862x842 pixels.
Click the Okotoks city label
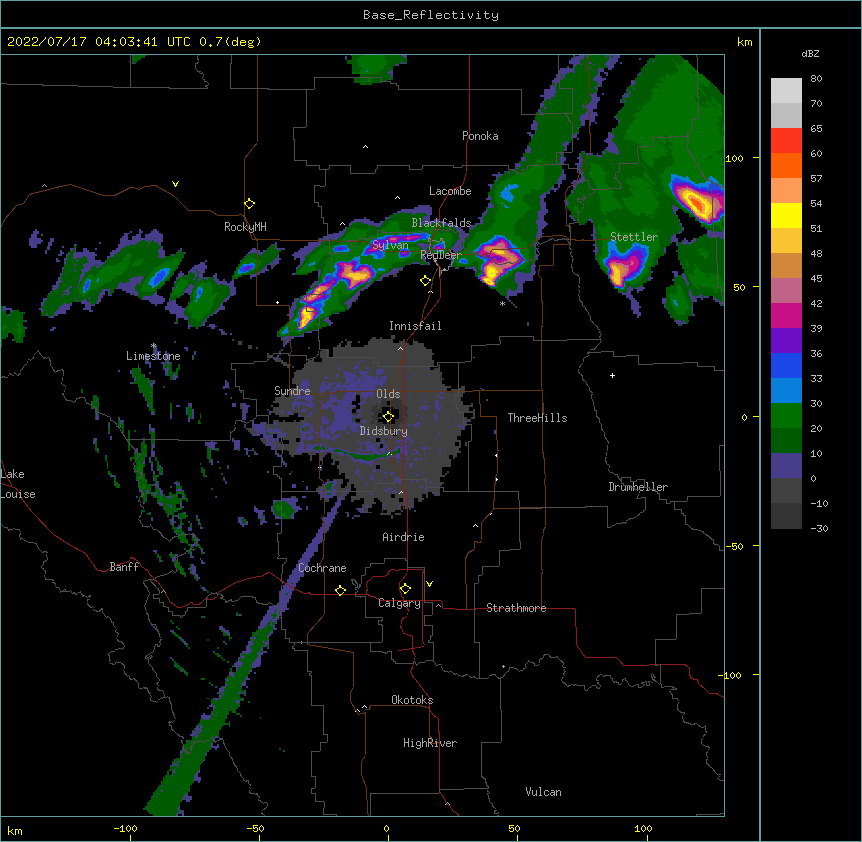point(412,700)
